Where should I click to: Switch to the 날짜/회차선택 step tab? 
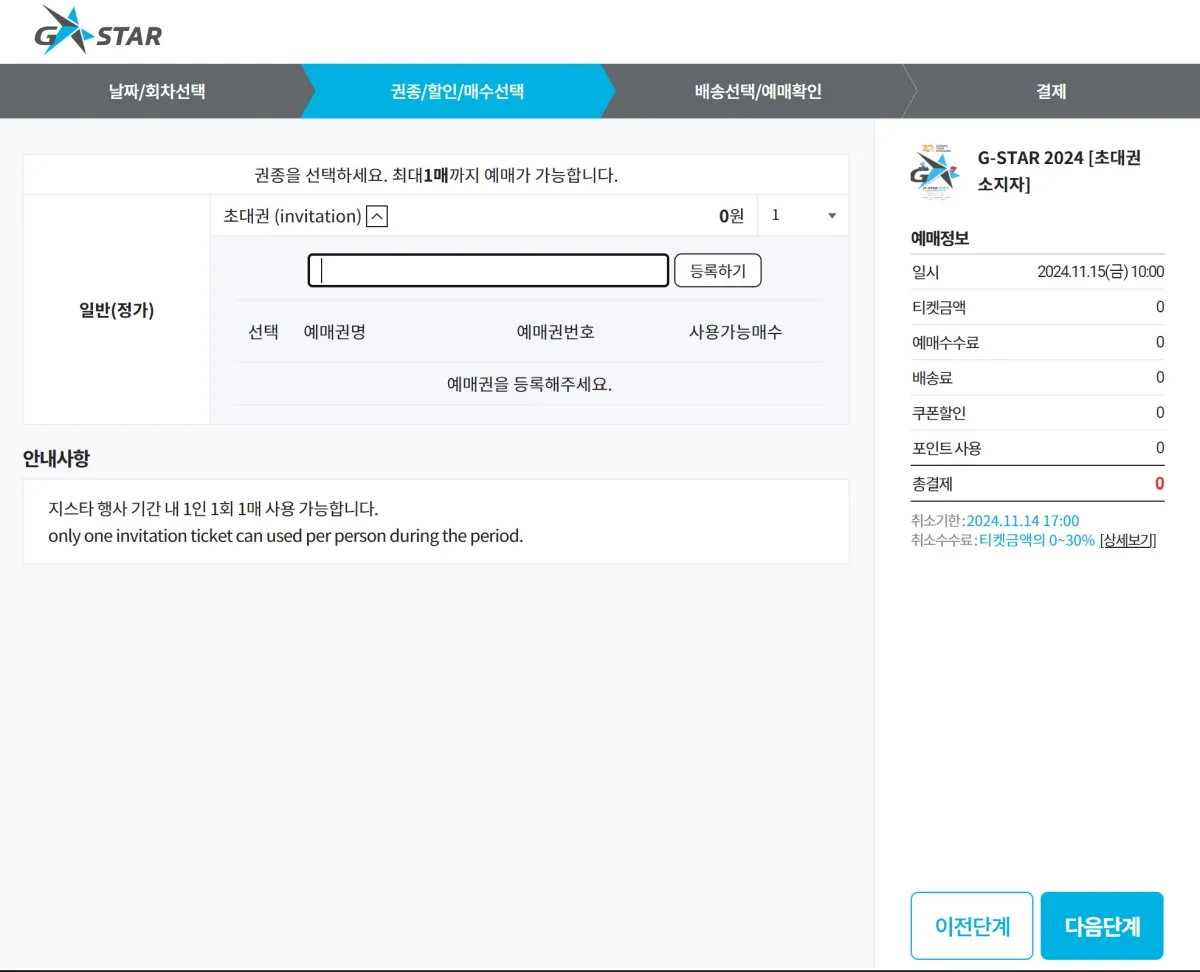click(155, 90)
